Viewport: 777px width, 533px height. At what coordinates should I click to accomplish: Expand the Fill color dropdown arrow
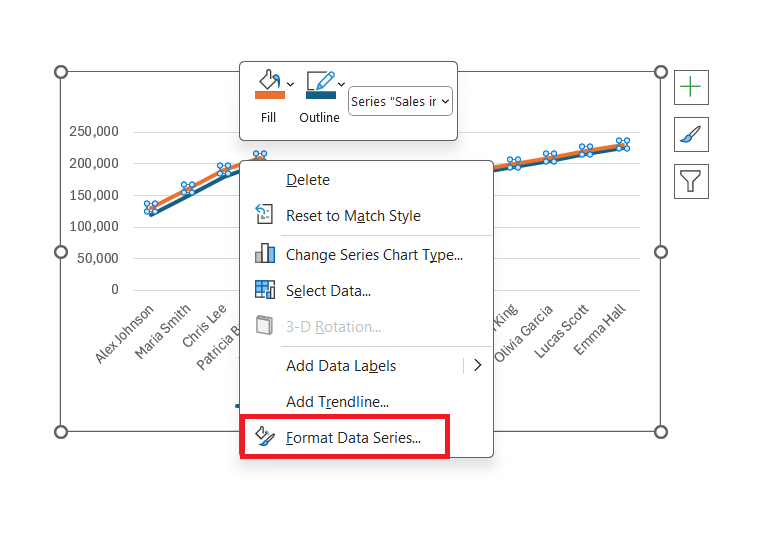click(290, 84)
